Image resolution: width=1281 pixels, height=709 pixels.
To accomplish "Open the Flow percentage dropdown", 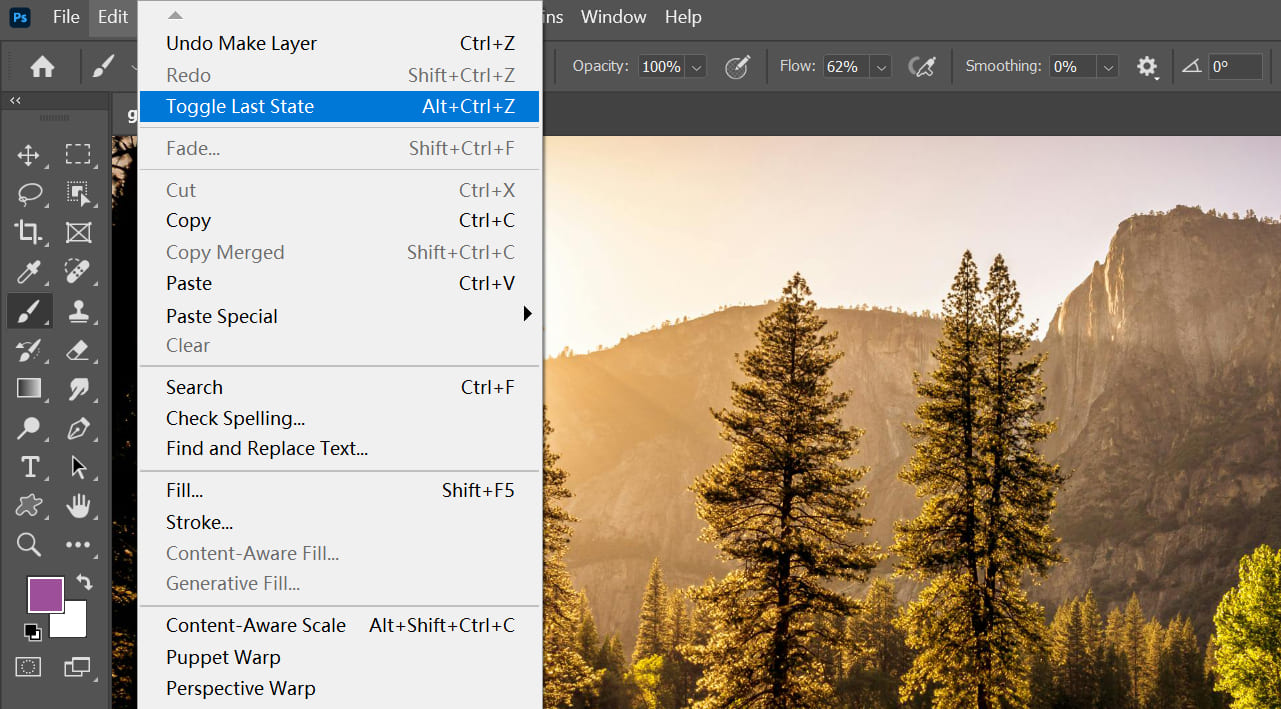I will pyautogui.click(x=880, y=66).
